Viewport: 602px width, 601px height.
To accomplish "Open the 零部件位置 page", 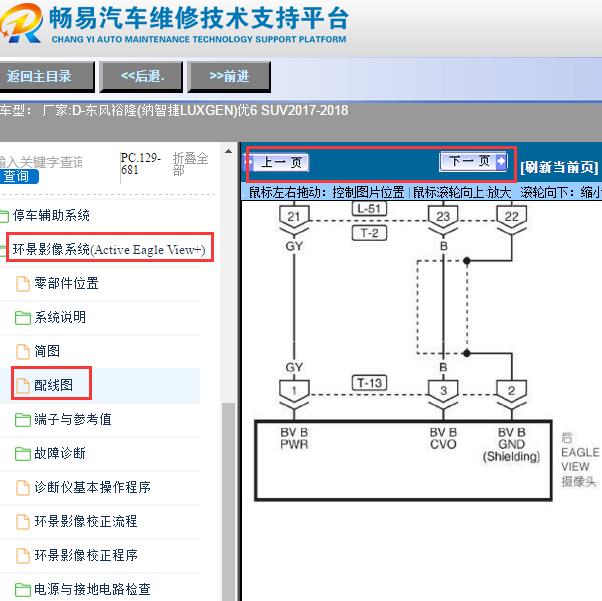I will (x=66, y=283).
